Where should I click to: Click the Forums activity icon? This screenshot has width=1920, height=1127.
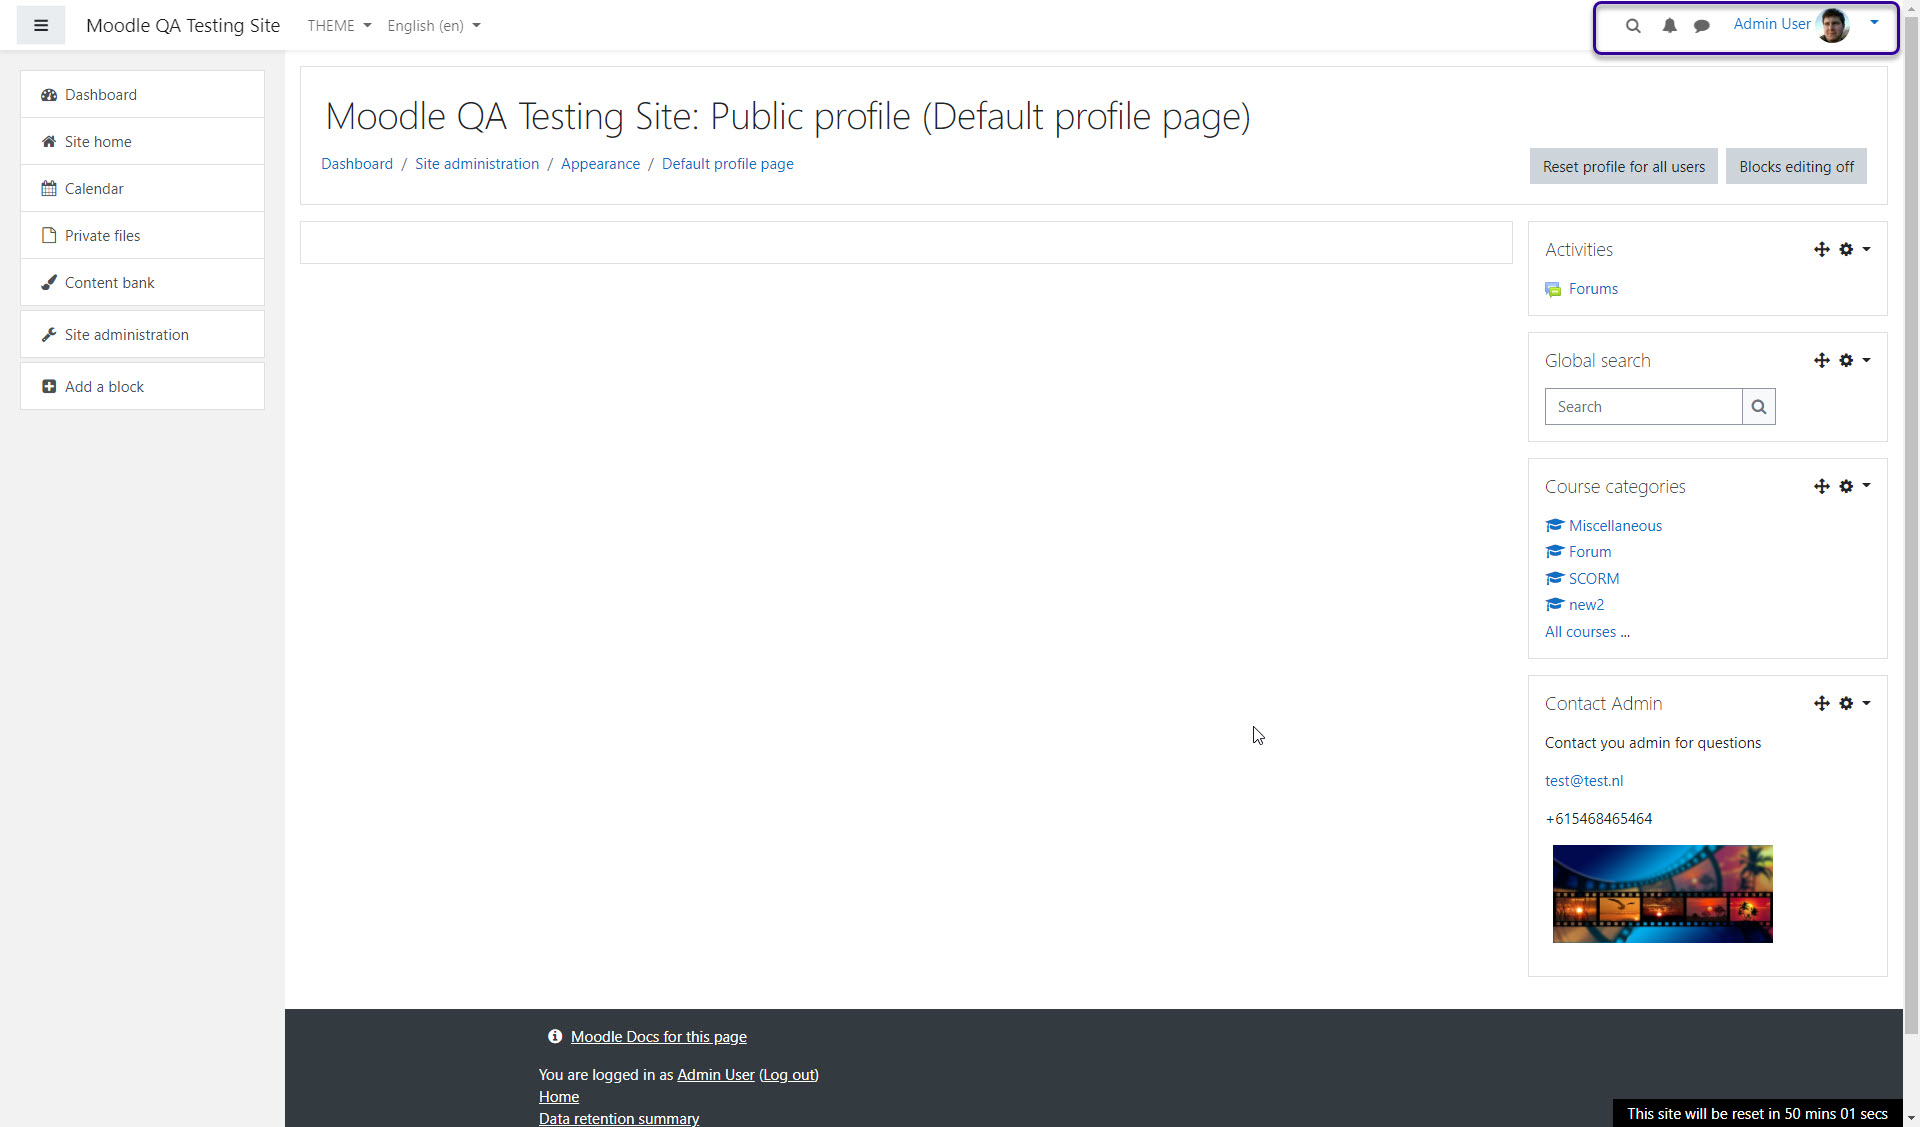[1553, 289]
